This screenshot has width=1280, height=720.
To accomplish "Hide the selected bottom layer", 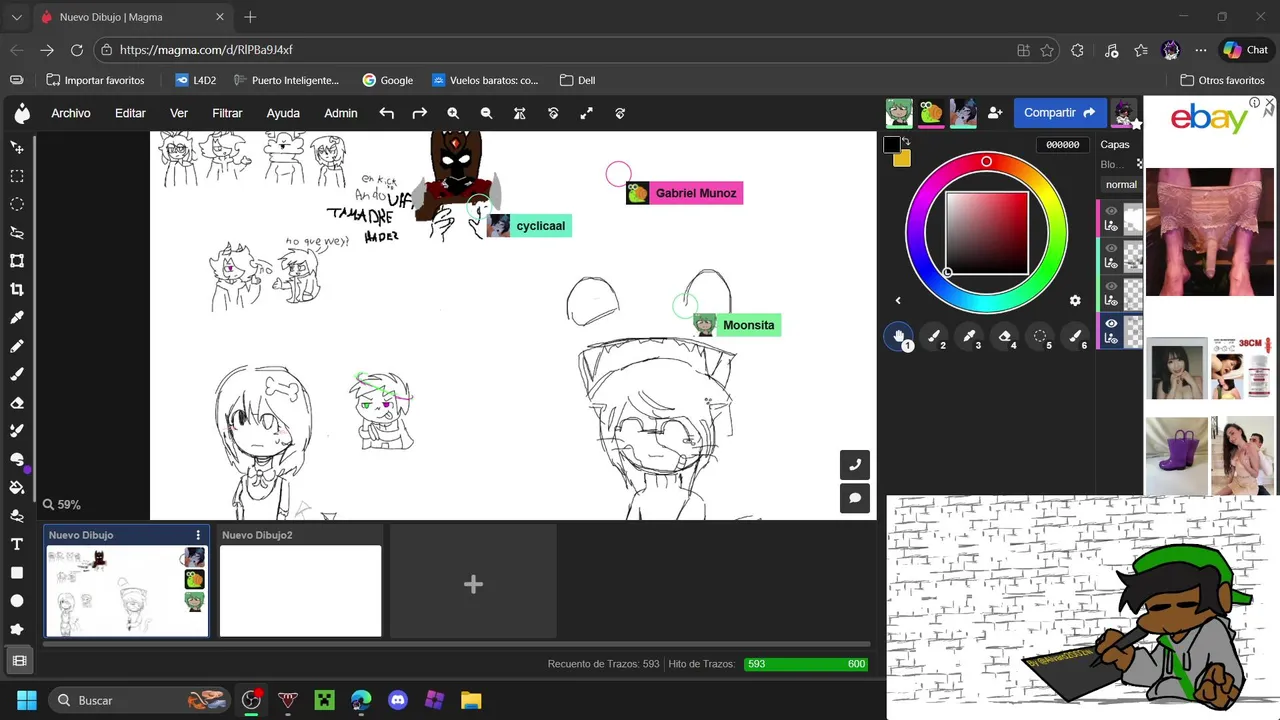I will click(1111, 323).
